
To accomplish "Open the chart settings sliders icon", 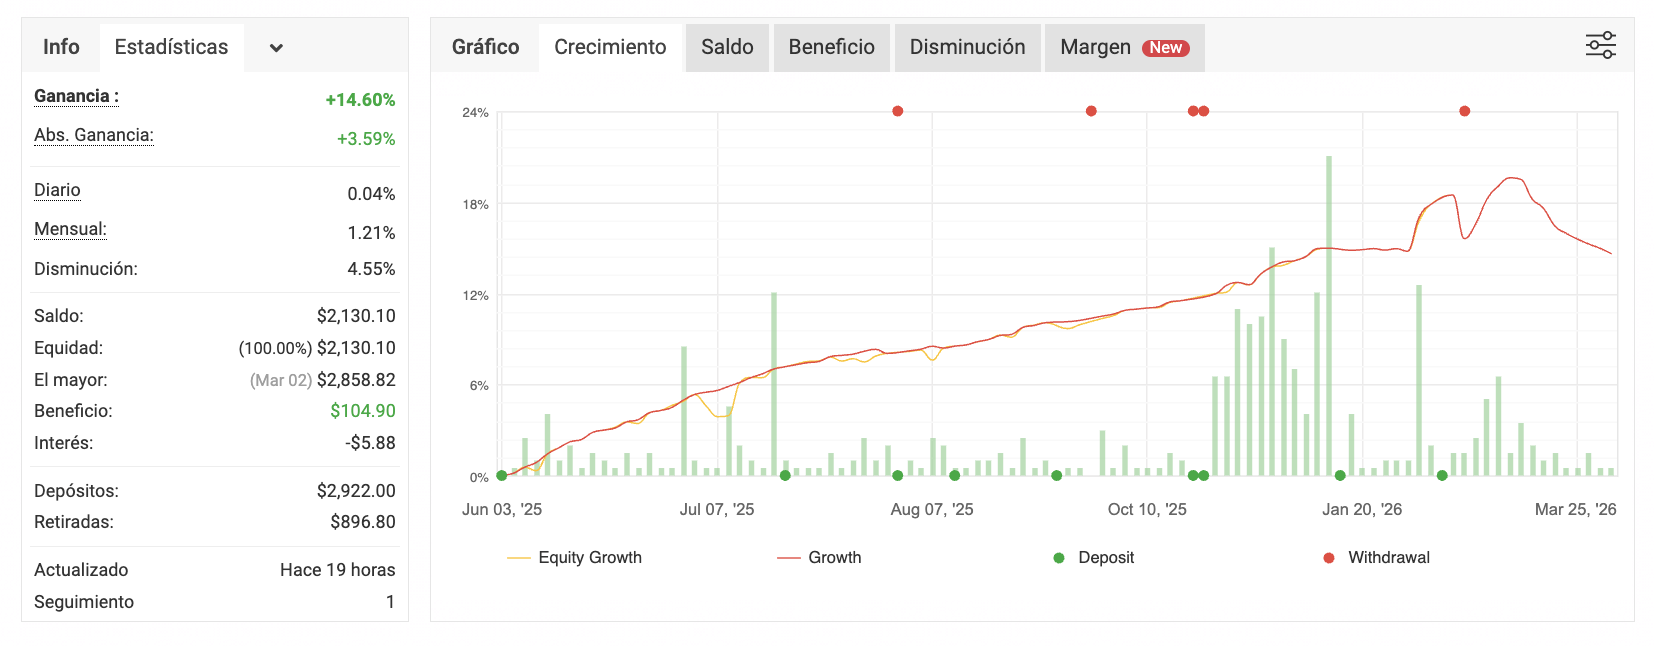I will tap(1600, 46).
